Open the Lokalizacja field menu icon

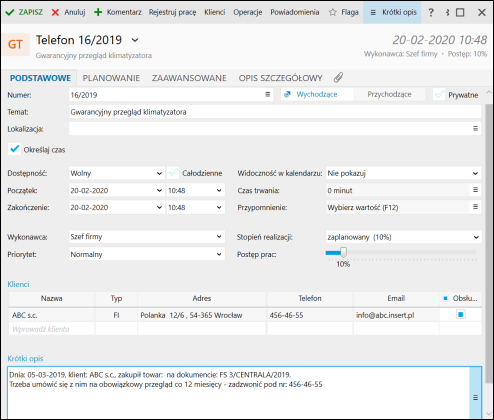(x=475, y=128)
